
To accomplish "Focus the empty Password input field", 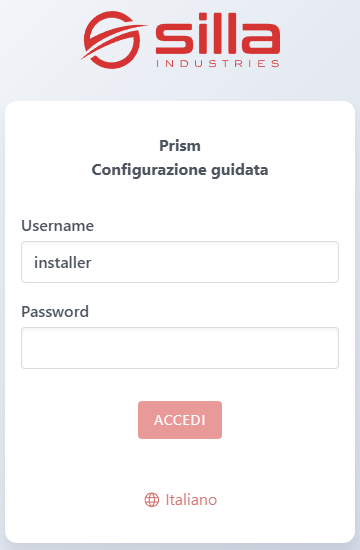I will pos(180,348).
